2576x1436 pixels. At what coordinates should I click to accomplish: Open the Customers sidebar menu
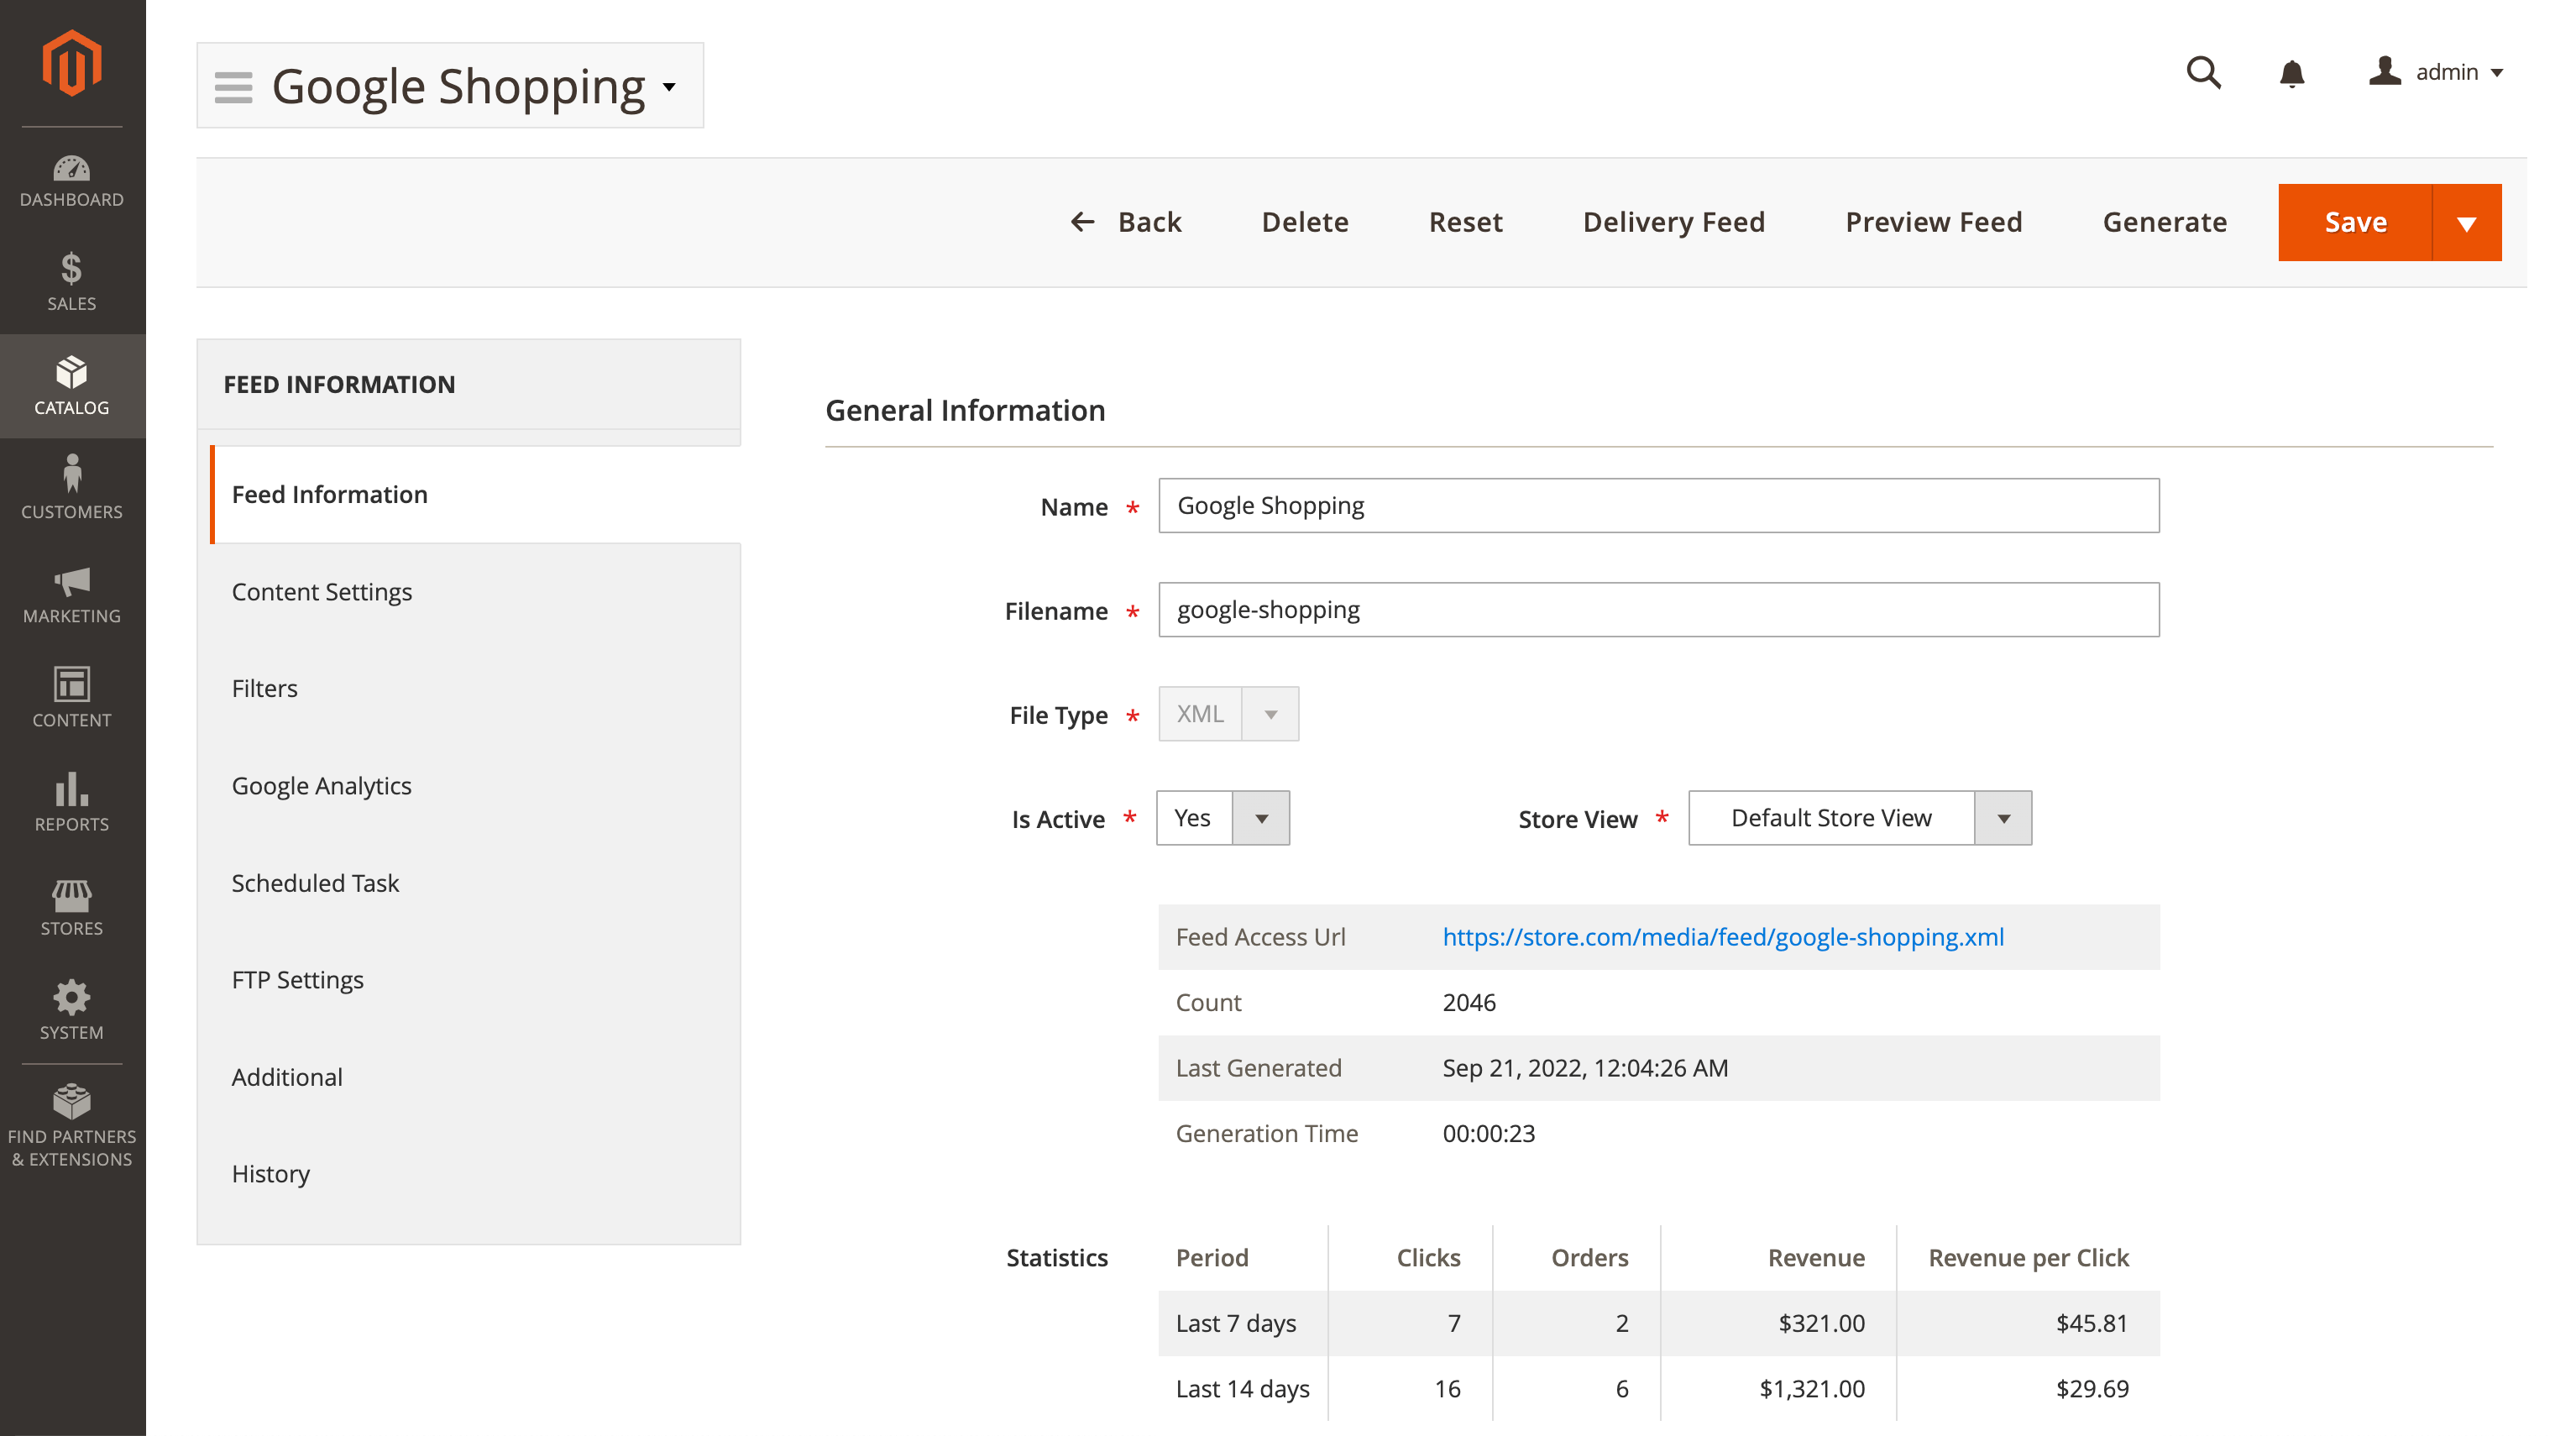click(72, 489)
